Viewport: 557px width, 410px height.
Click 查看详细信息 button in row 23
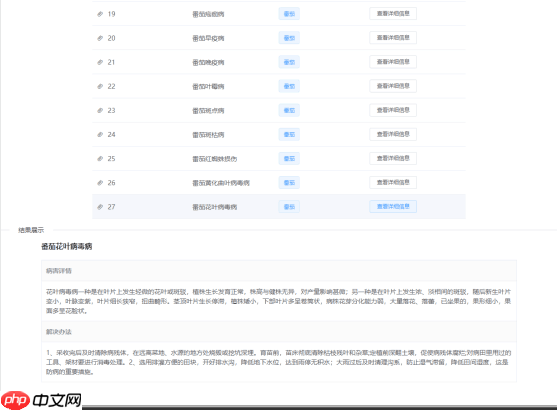point(393,110)
